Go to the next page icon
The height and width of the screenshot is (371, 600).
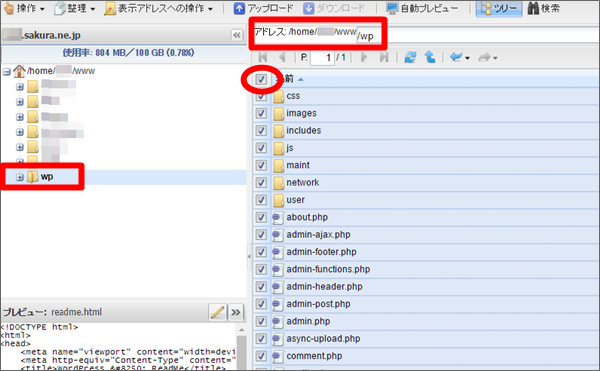[x=364, y=57]
